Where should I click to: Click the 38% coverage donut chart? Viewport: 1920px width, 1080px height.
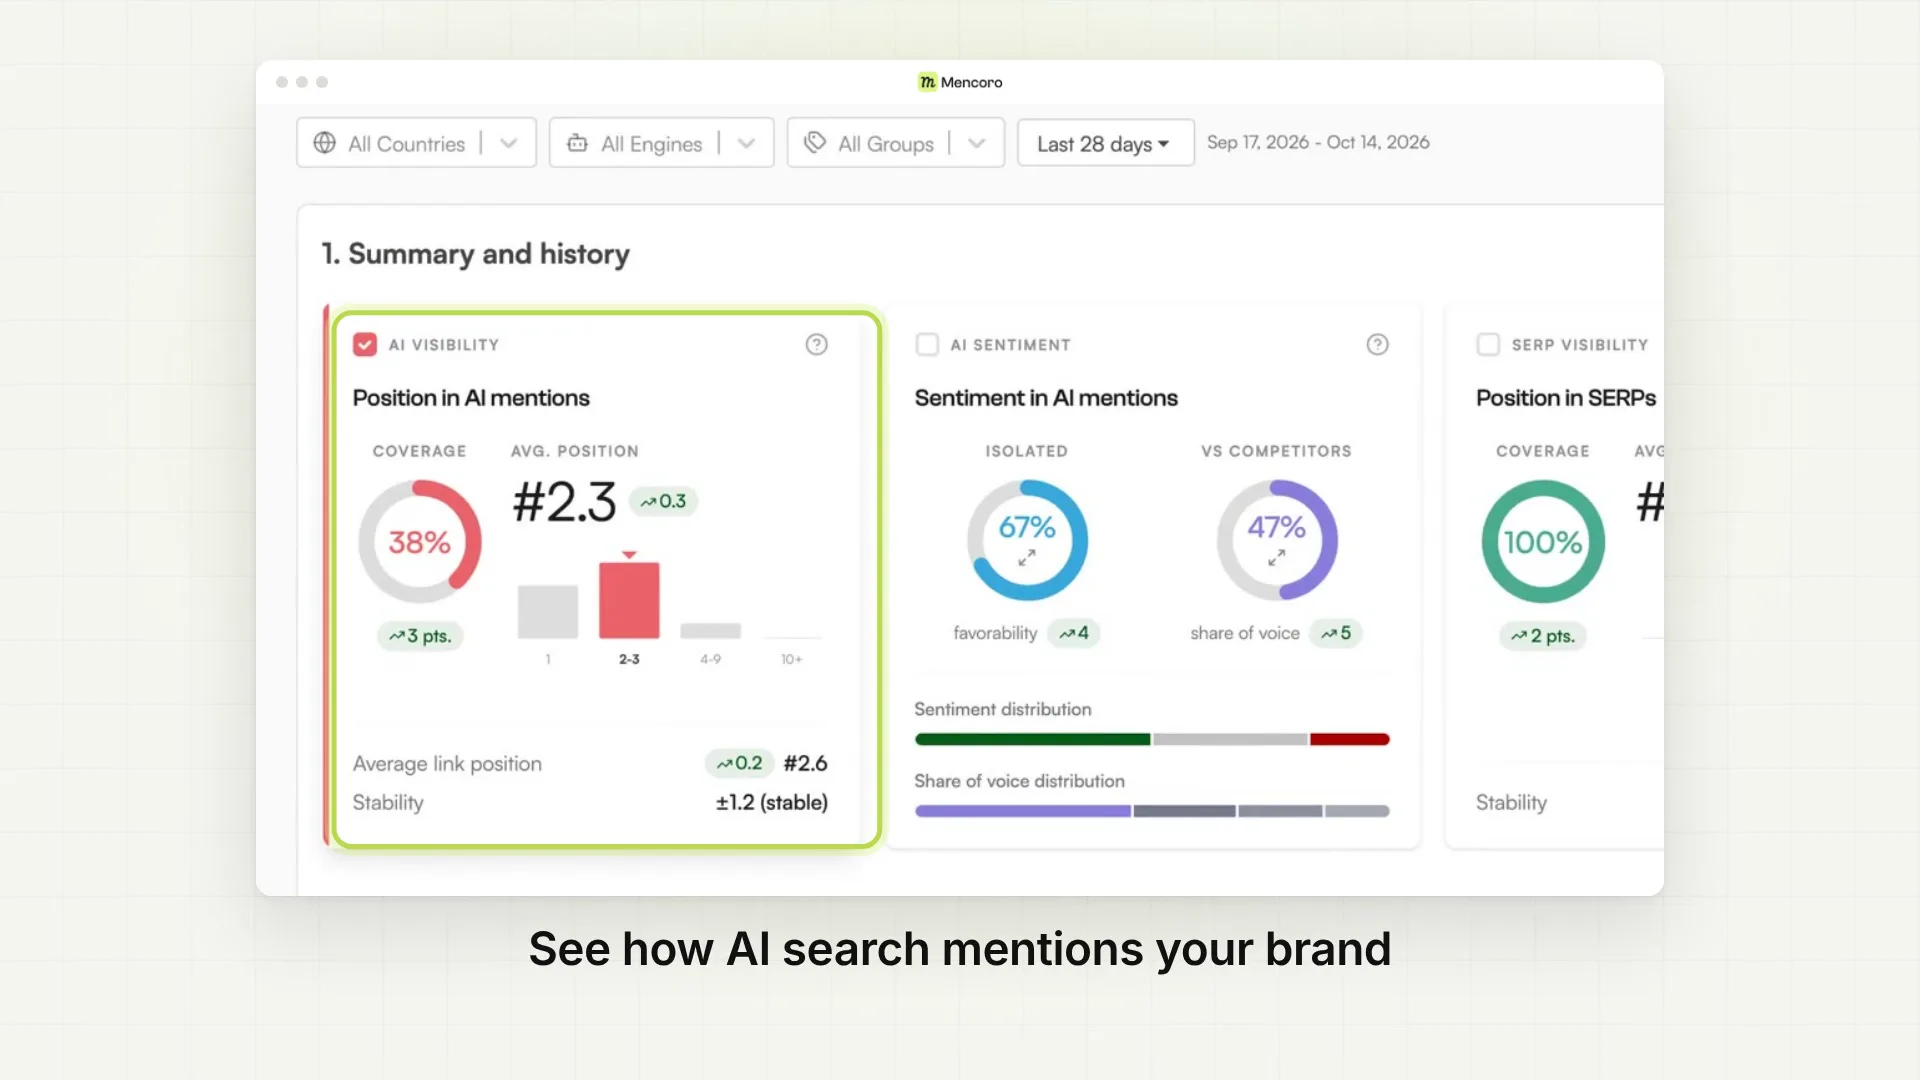pos(420,542)
